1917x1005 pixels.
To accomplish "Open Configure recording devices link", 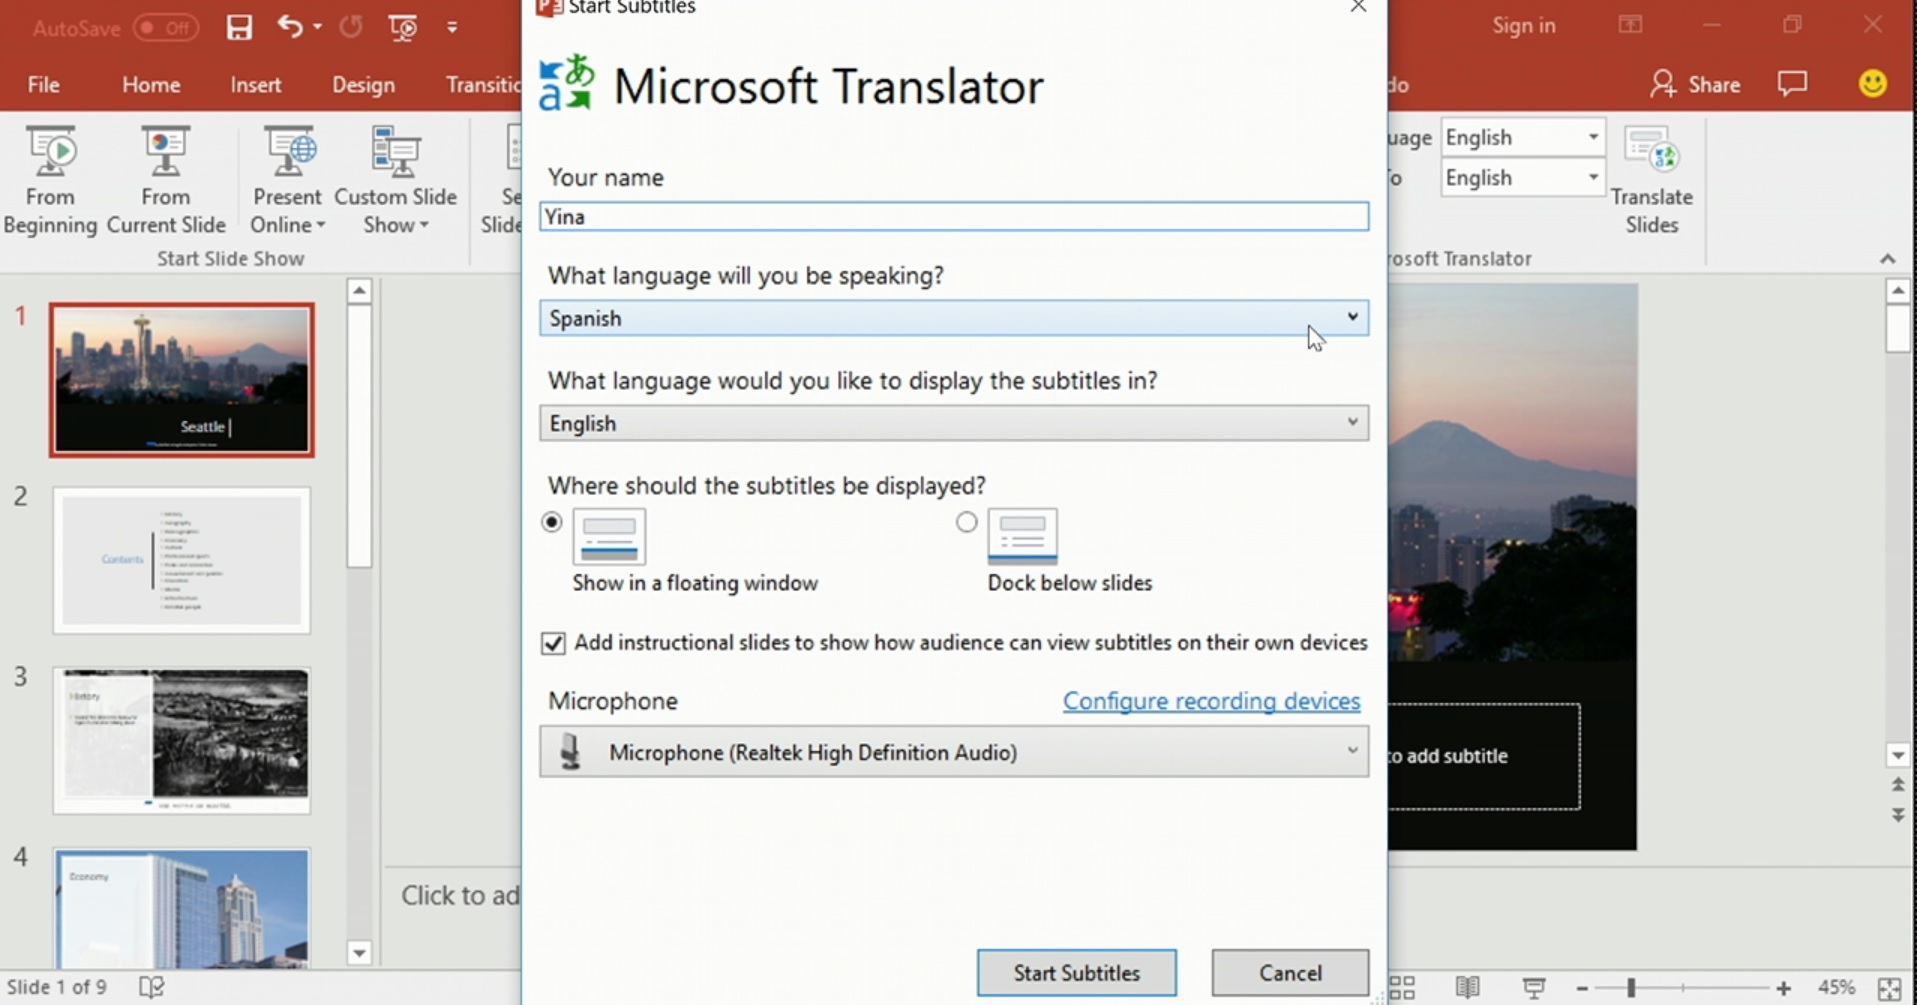I will coord(1211,701).
